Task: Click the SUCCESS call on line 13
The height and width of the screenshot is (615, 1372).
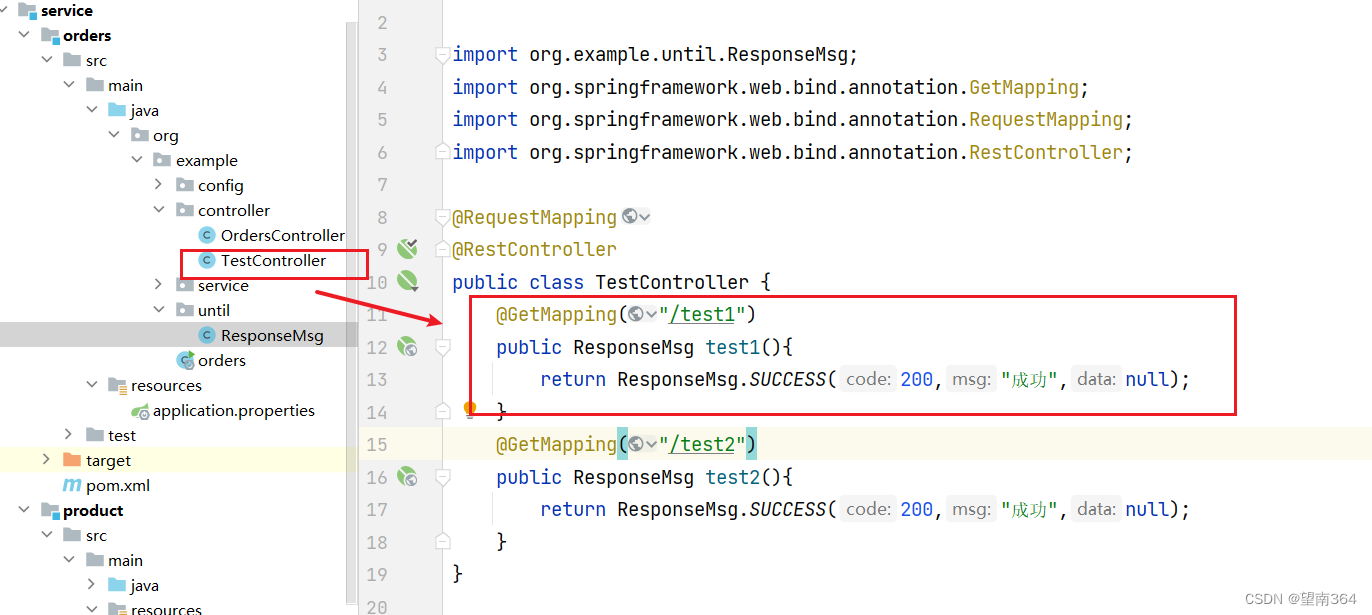Action: click(x=788, y=379)
